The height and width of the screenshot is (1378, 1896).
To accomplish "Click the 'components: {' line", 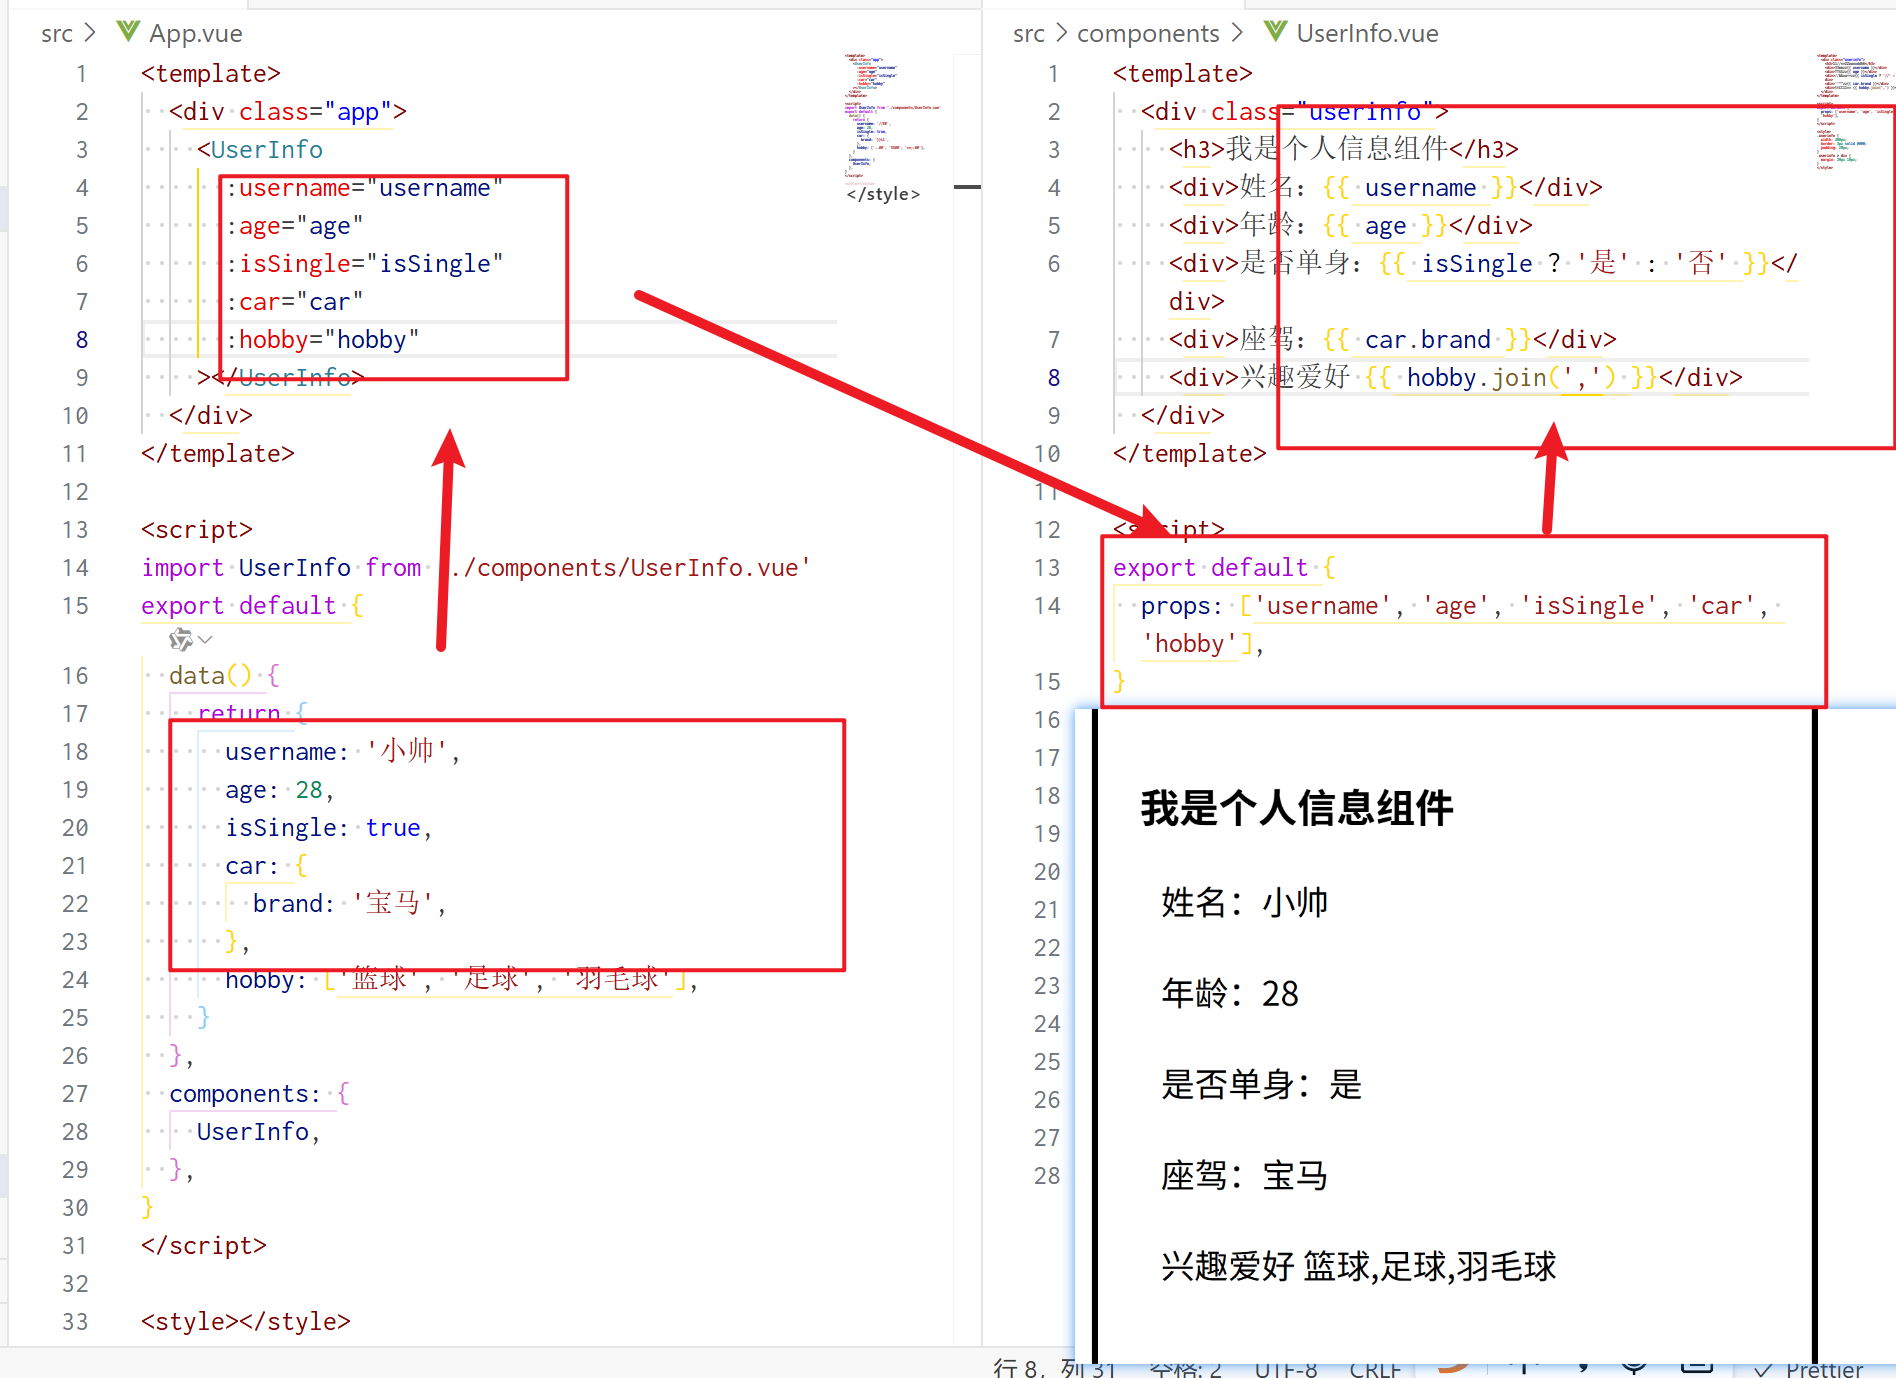I will 260,1094.
